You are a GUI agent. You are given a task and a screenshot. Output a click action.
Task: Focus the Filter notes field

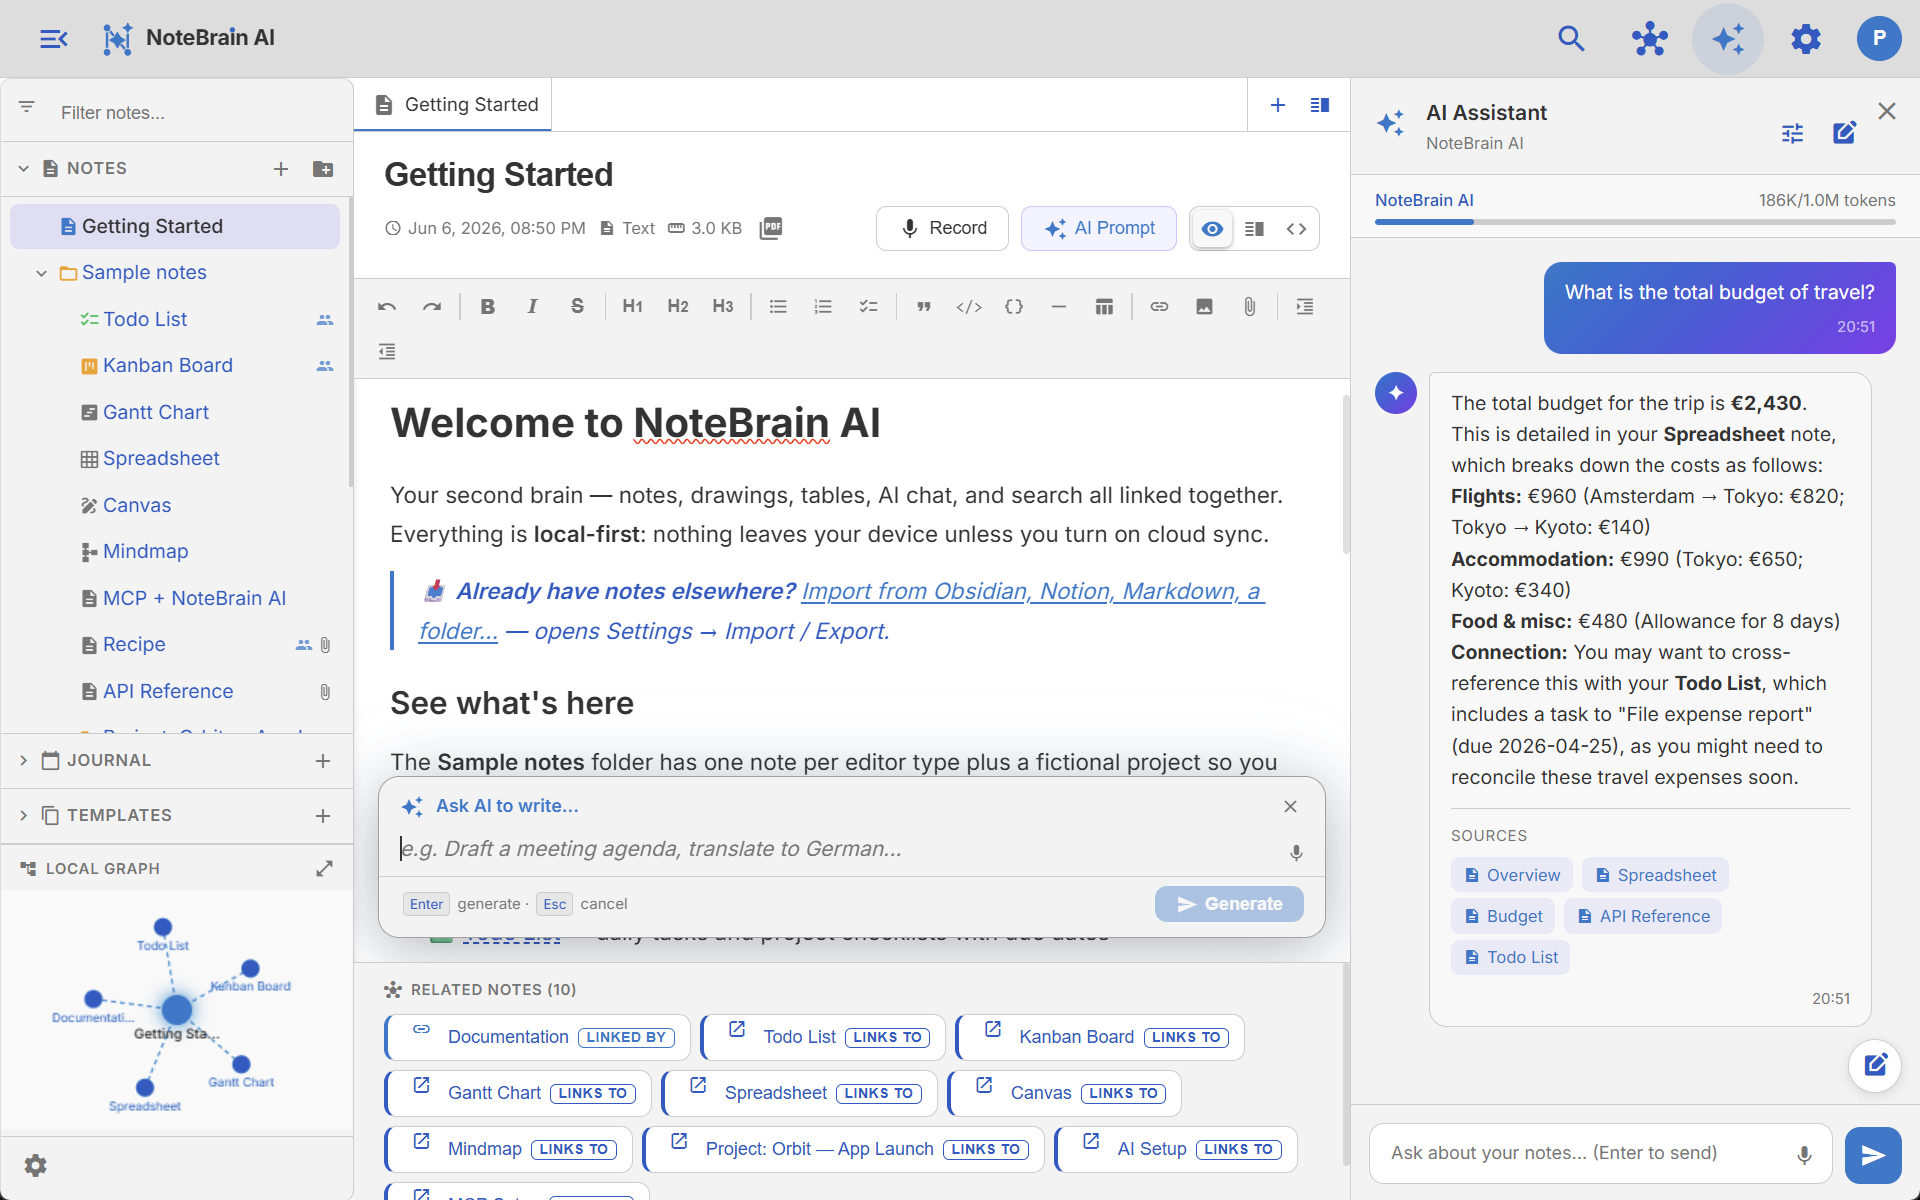pos(195,113)
